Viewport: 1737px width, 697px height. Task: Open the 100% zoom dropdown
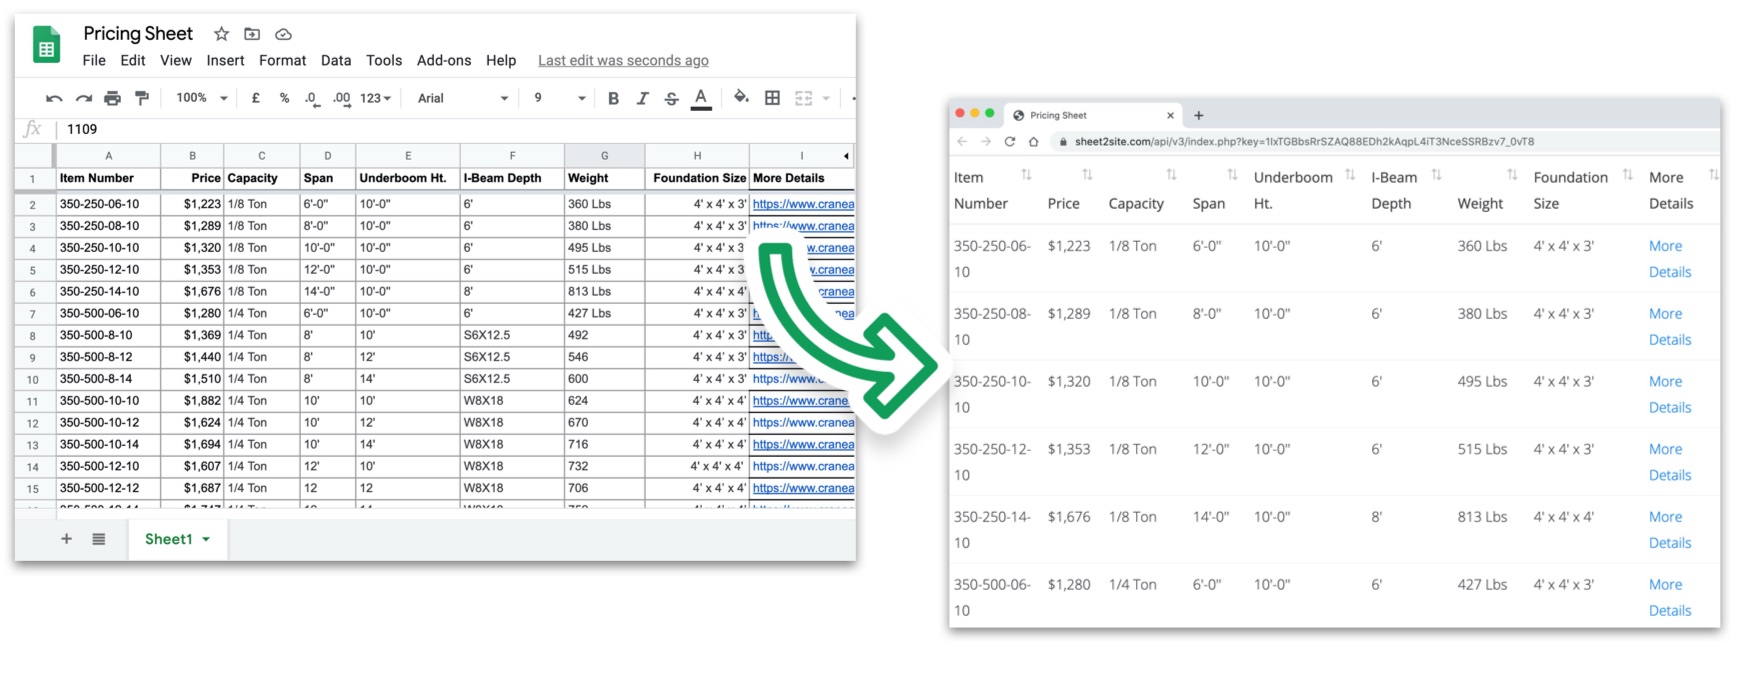point(202,98)
